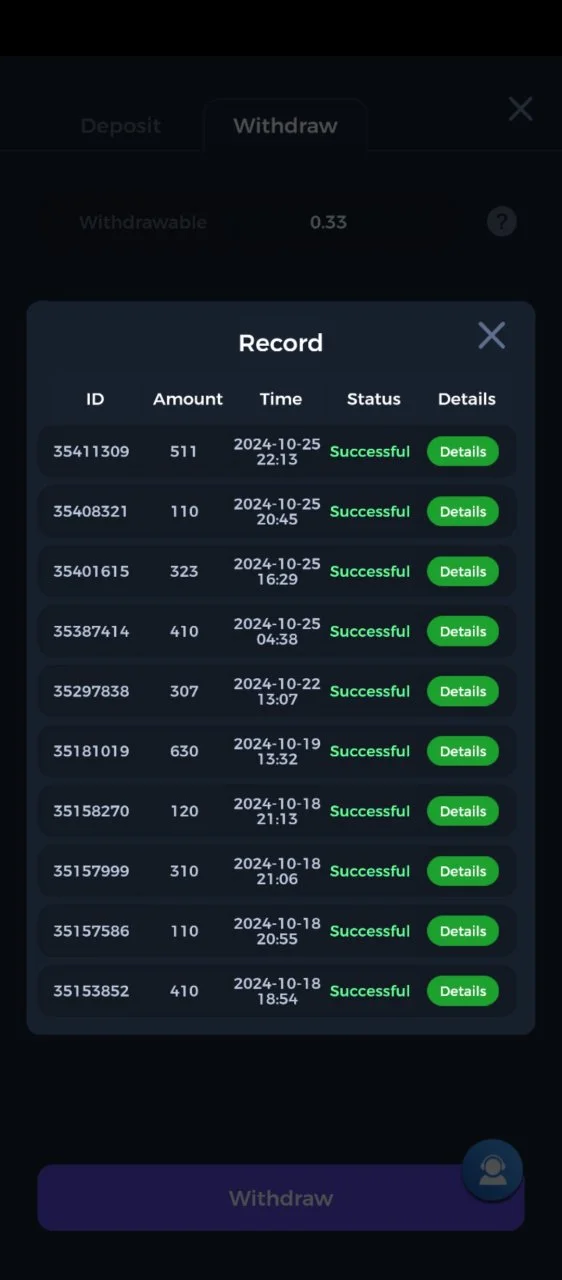View Details for record 35157586
The width and height of the screenshot is (562, 1280).
coord(463,931)
